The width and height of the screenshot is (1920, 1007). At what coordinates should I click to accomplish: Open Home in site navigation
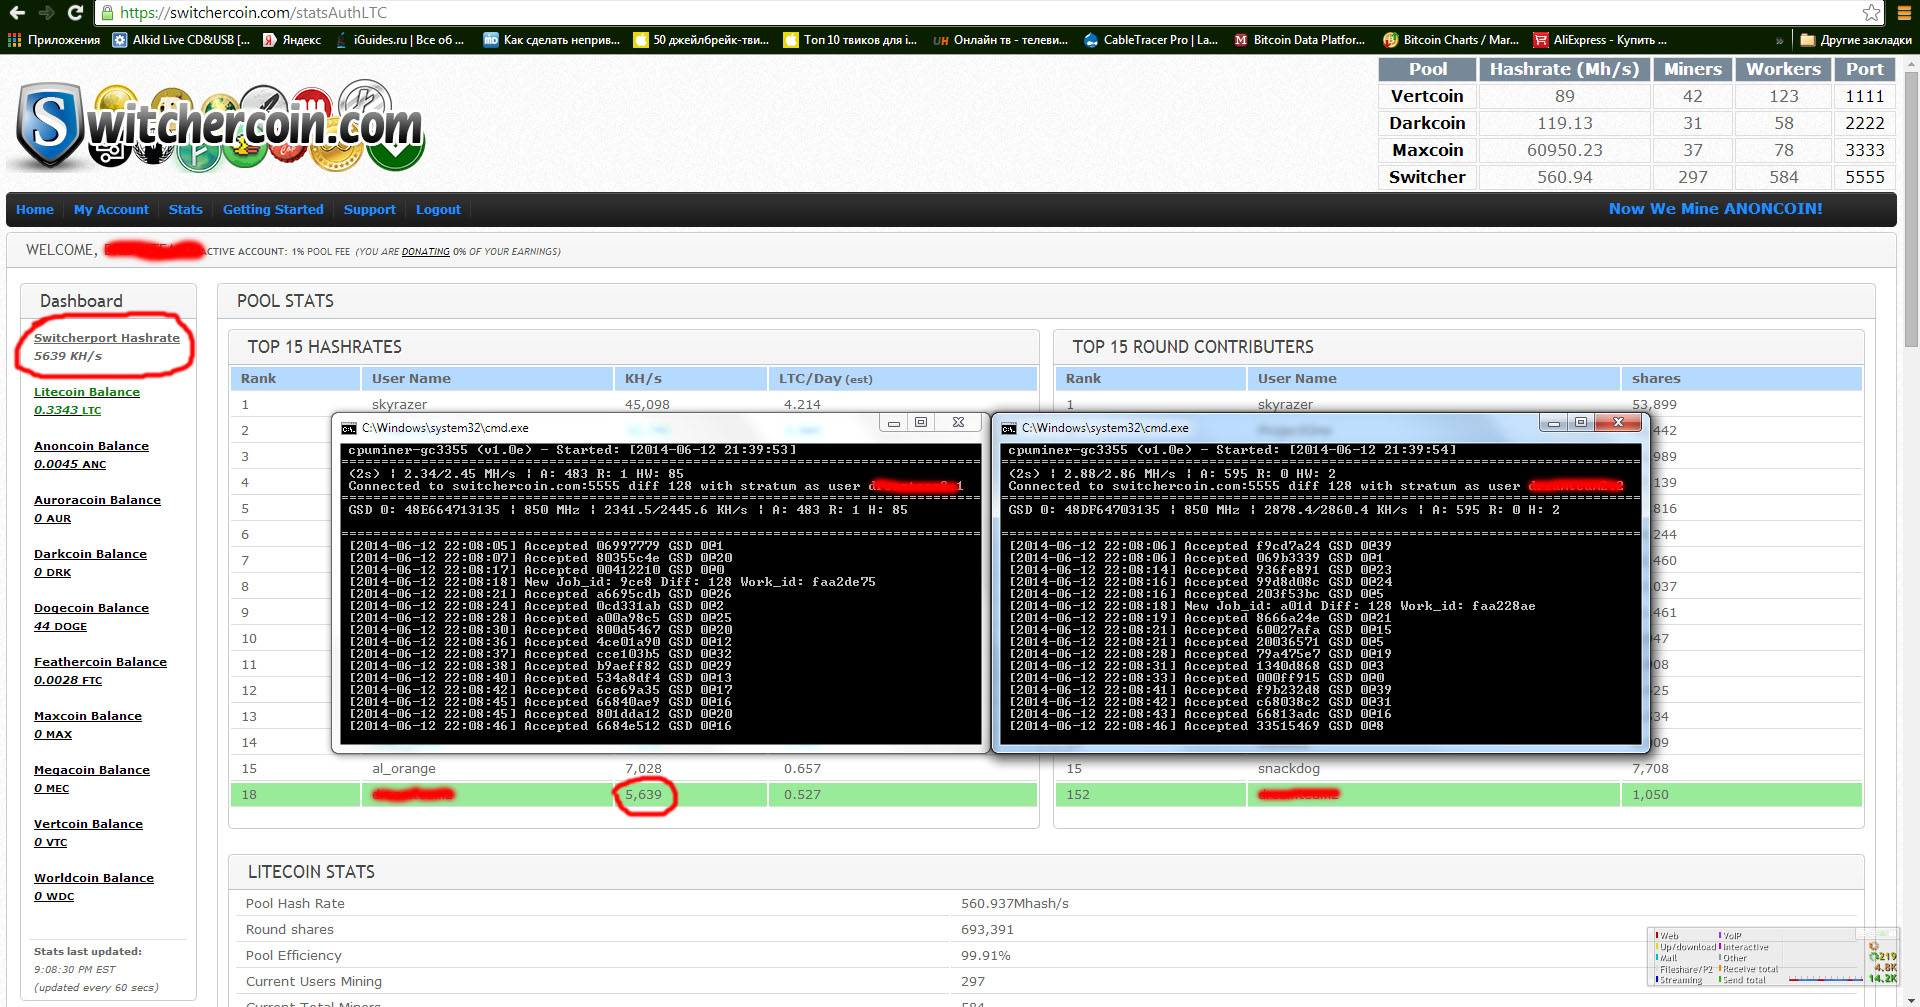35,209
